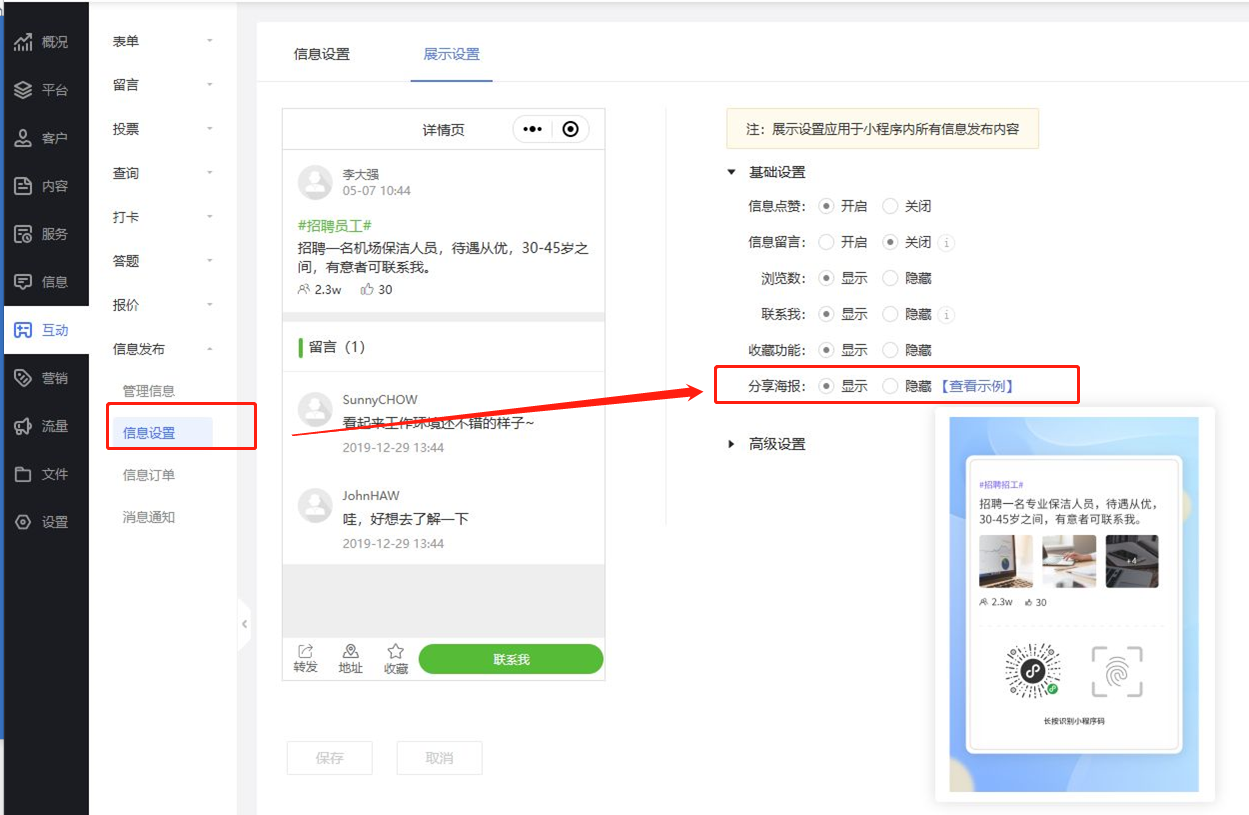1249x815 pixels.
Task: Open 信息设置 in the submenu
Action: click(x=149, y=433)
